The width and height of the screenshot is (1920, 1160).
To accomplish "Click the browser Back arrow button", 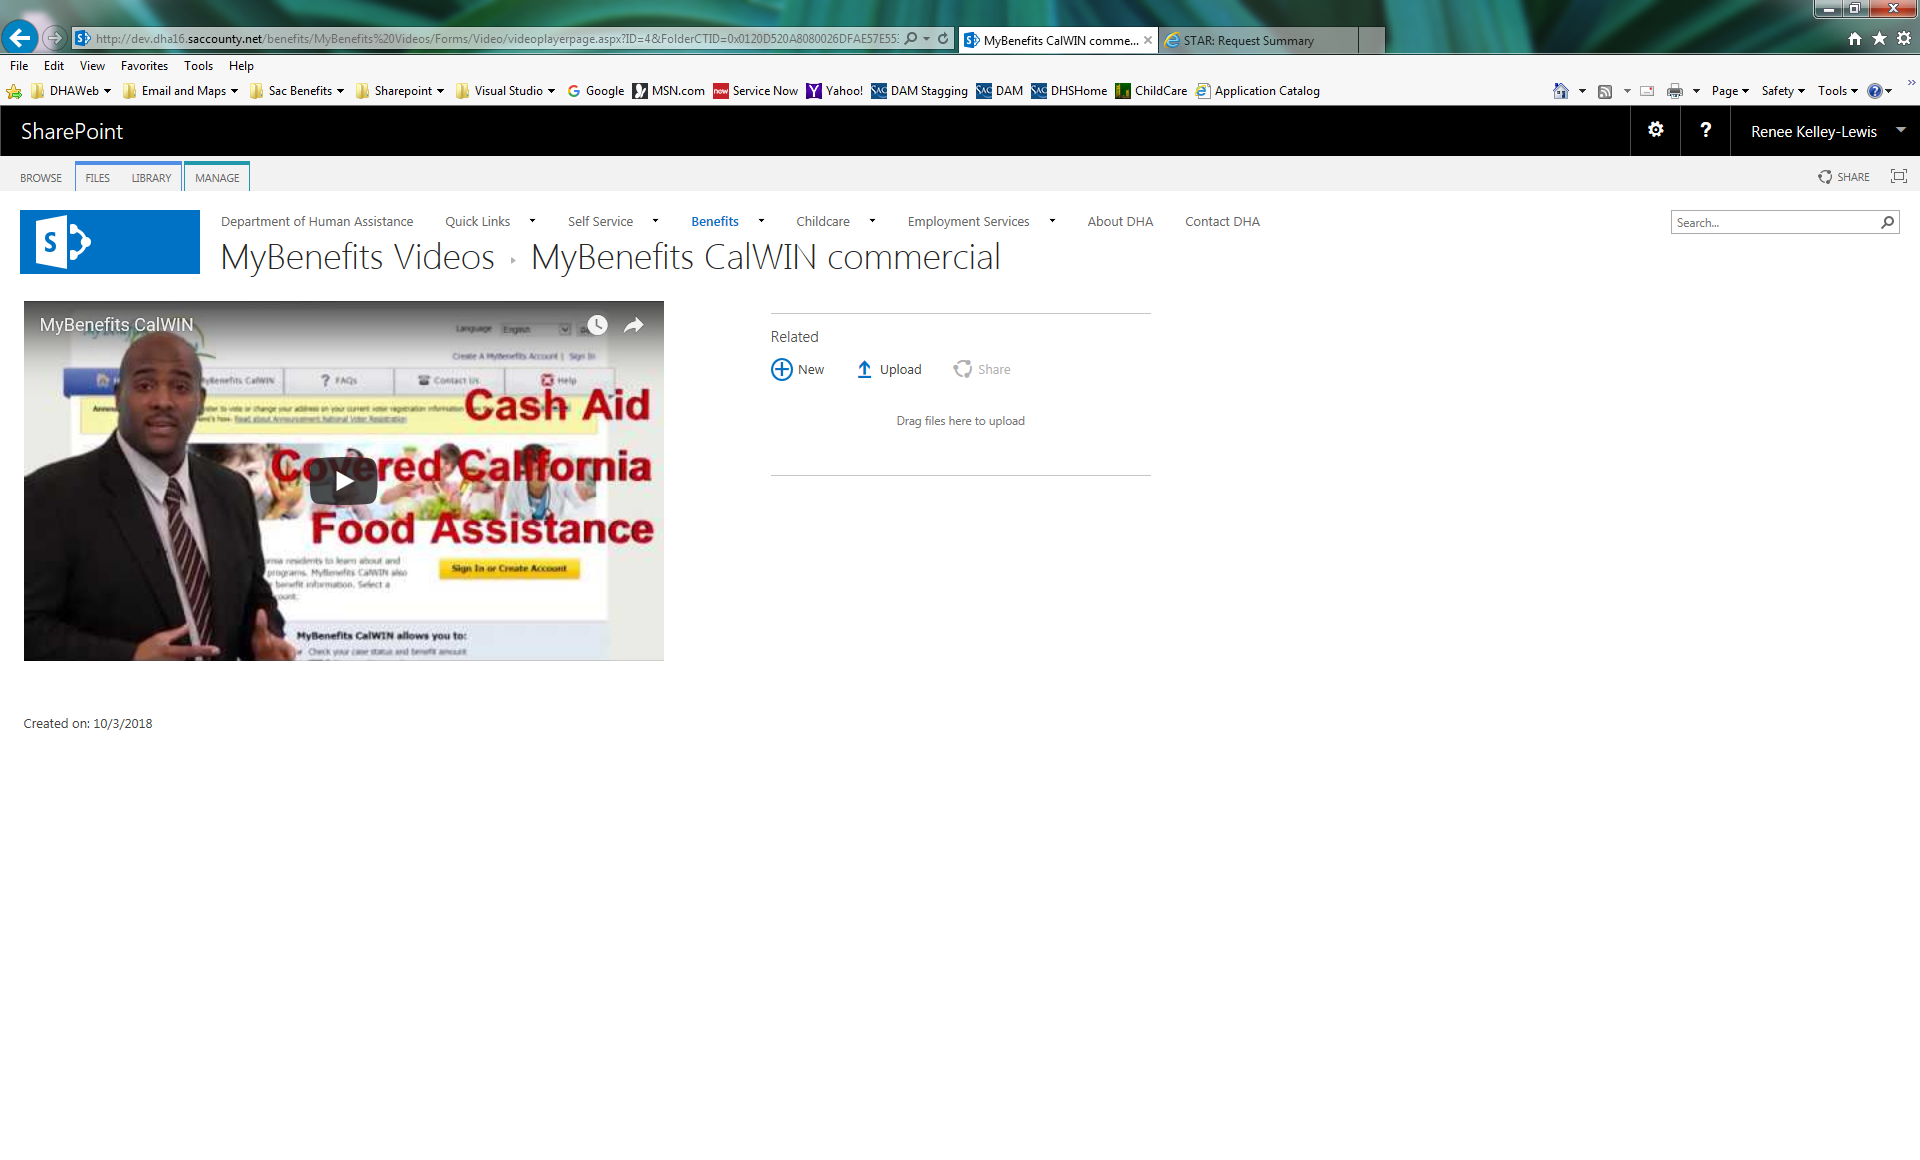I will pyautogui.click(x=20, y=38).
